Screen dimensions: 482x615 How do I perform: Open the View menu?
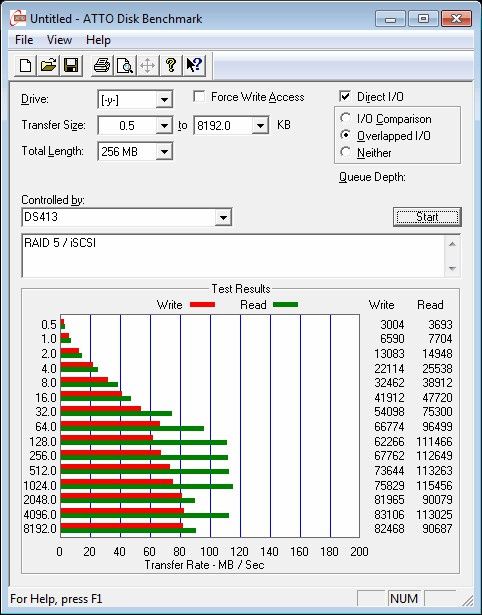(59, 40)
